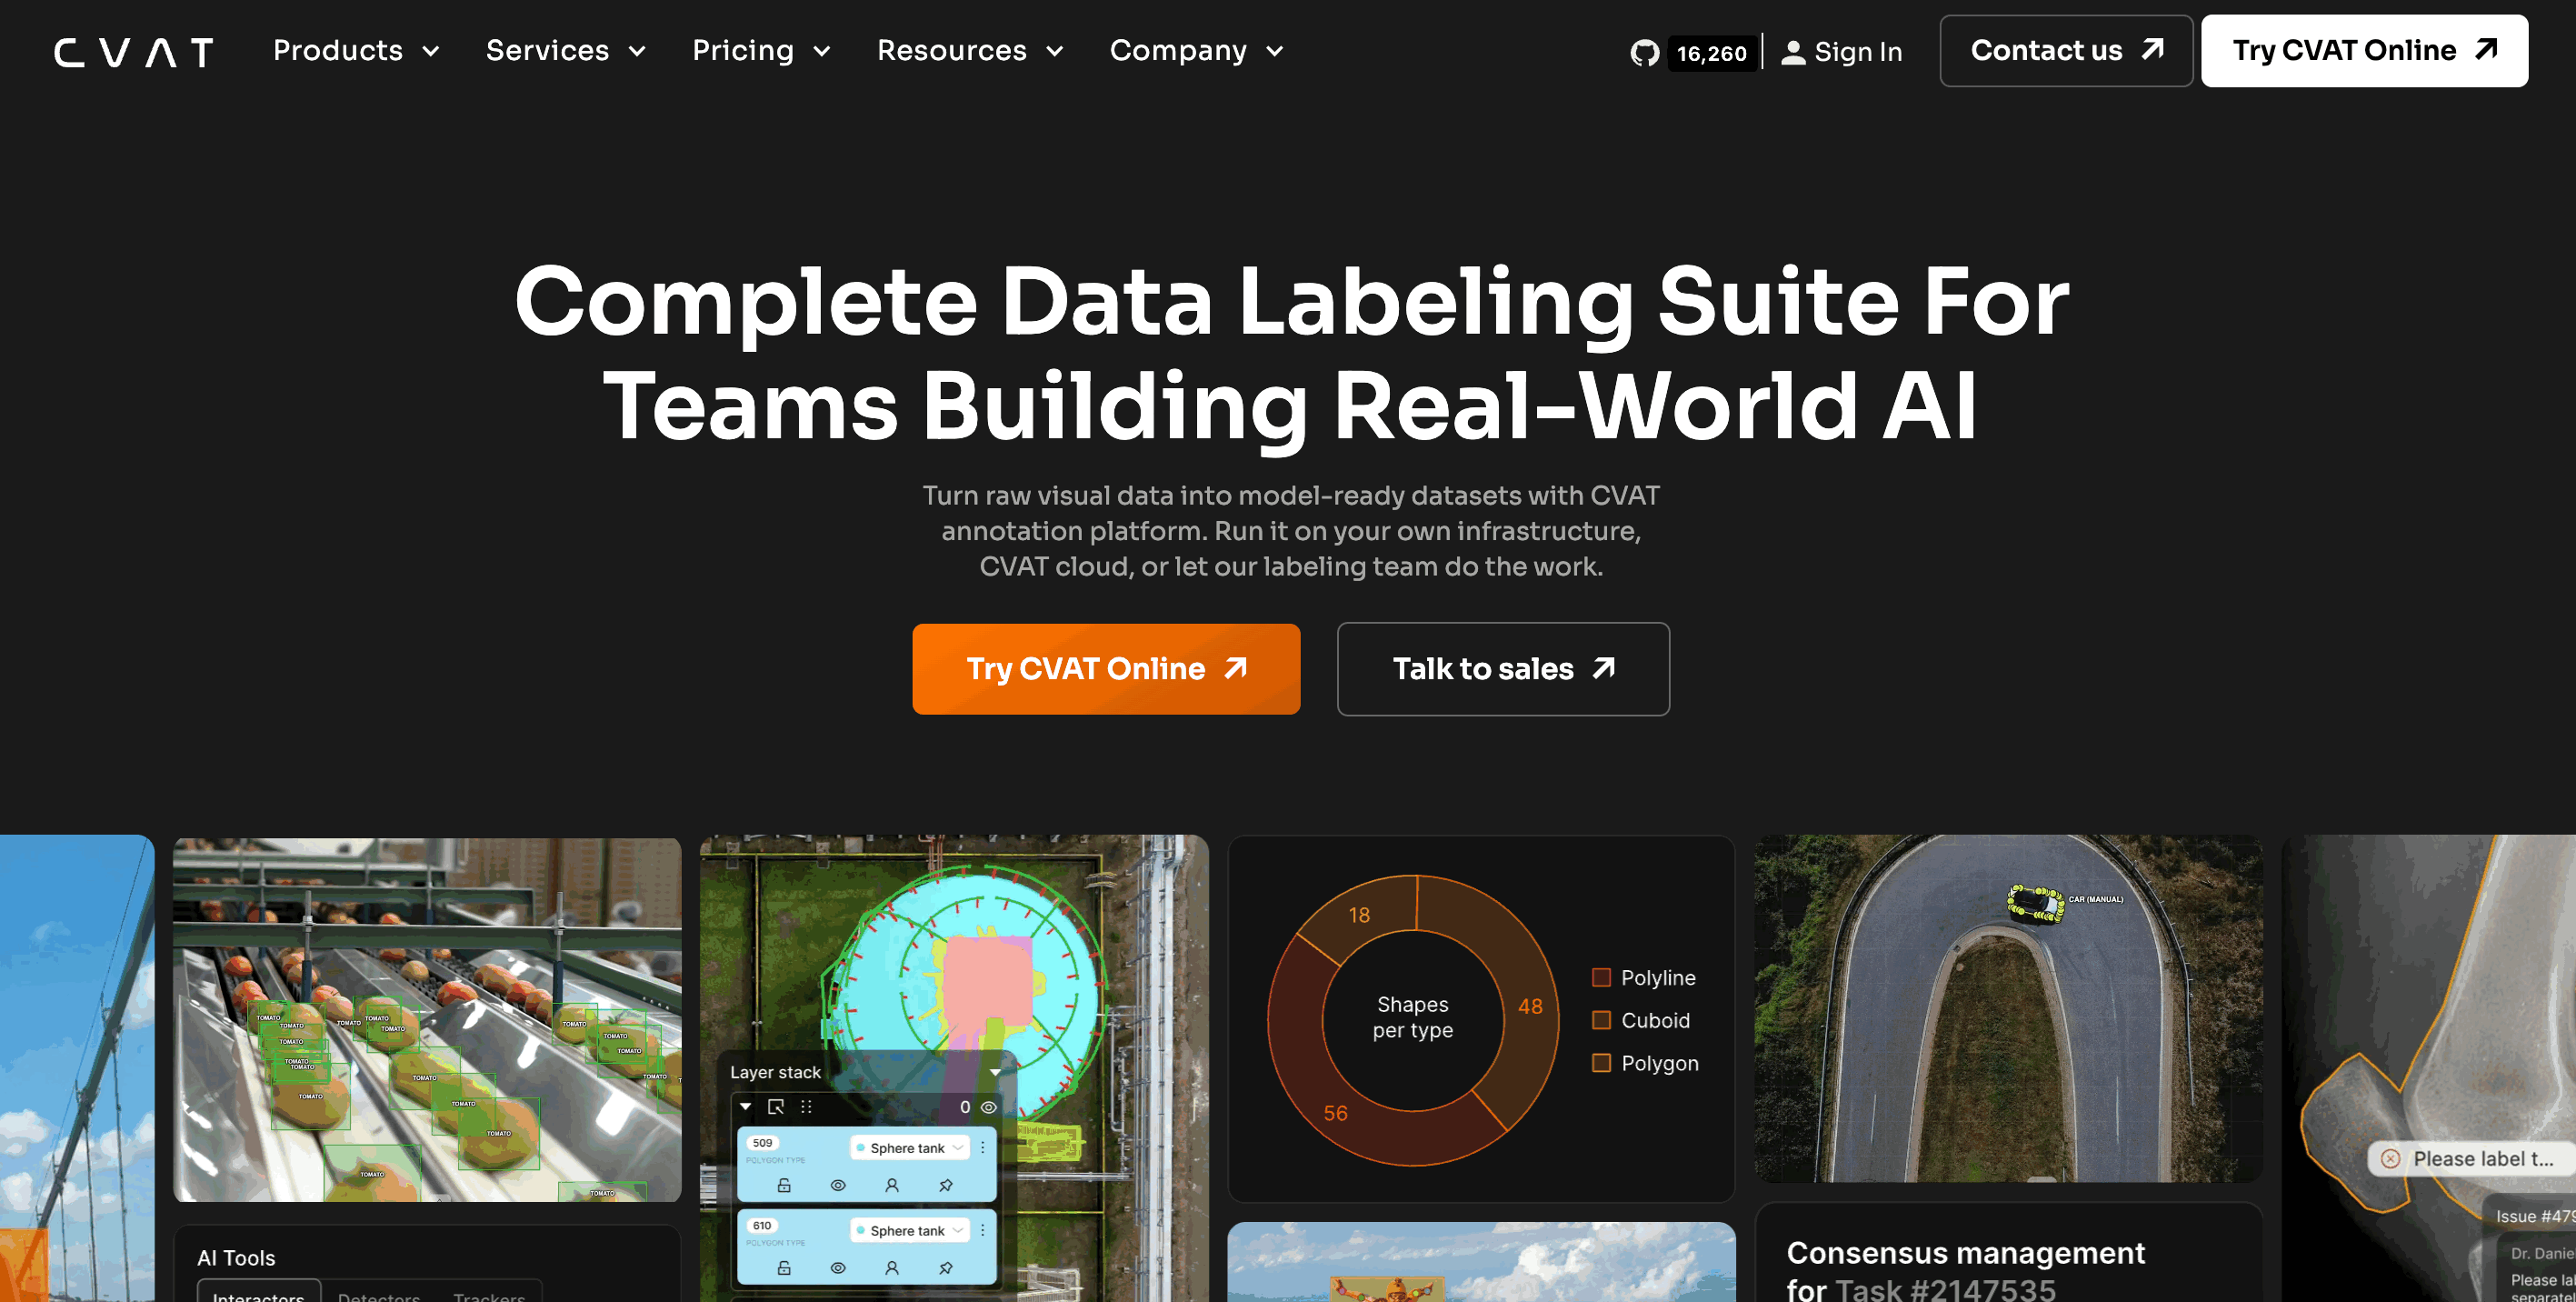This screenshot has height=1302, width=2576.
Task: Click the '18' value on the donut chart
Action: pos(1359,915)
